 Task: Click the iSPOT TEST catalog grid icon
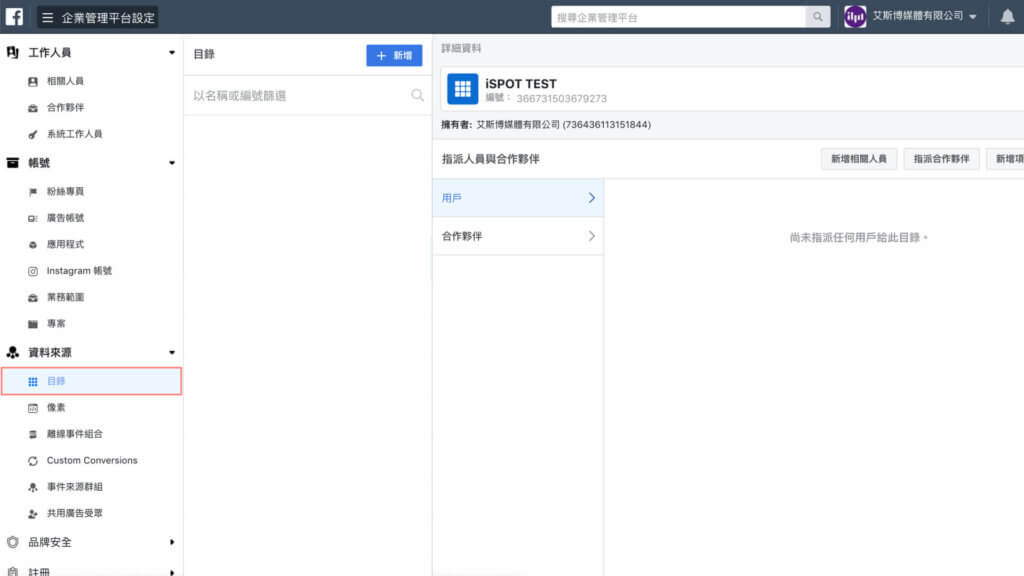pos(462,89)
